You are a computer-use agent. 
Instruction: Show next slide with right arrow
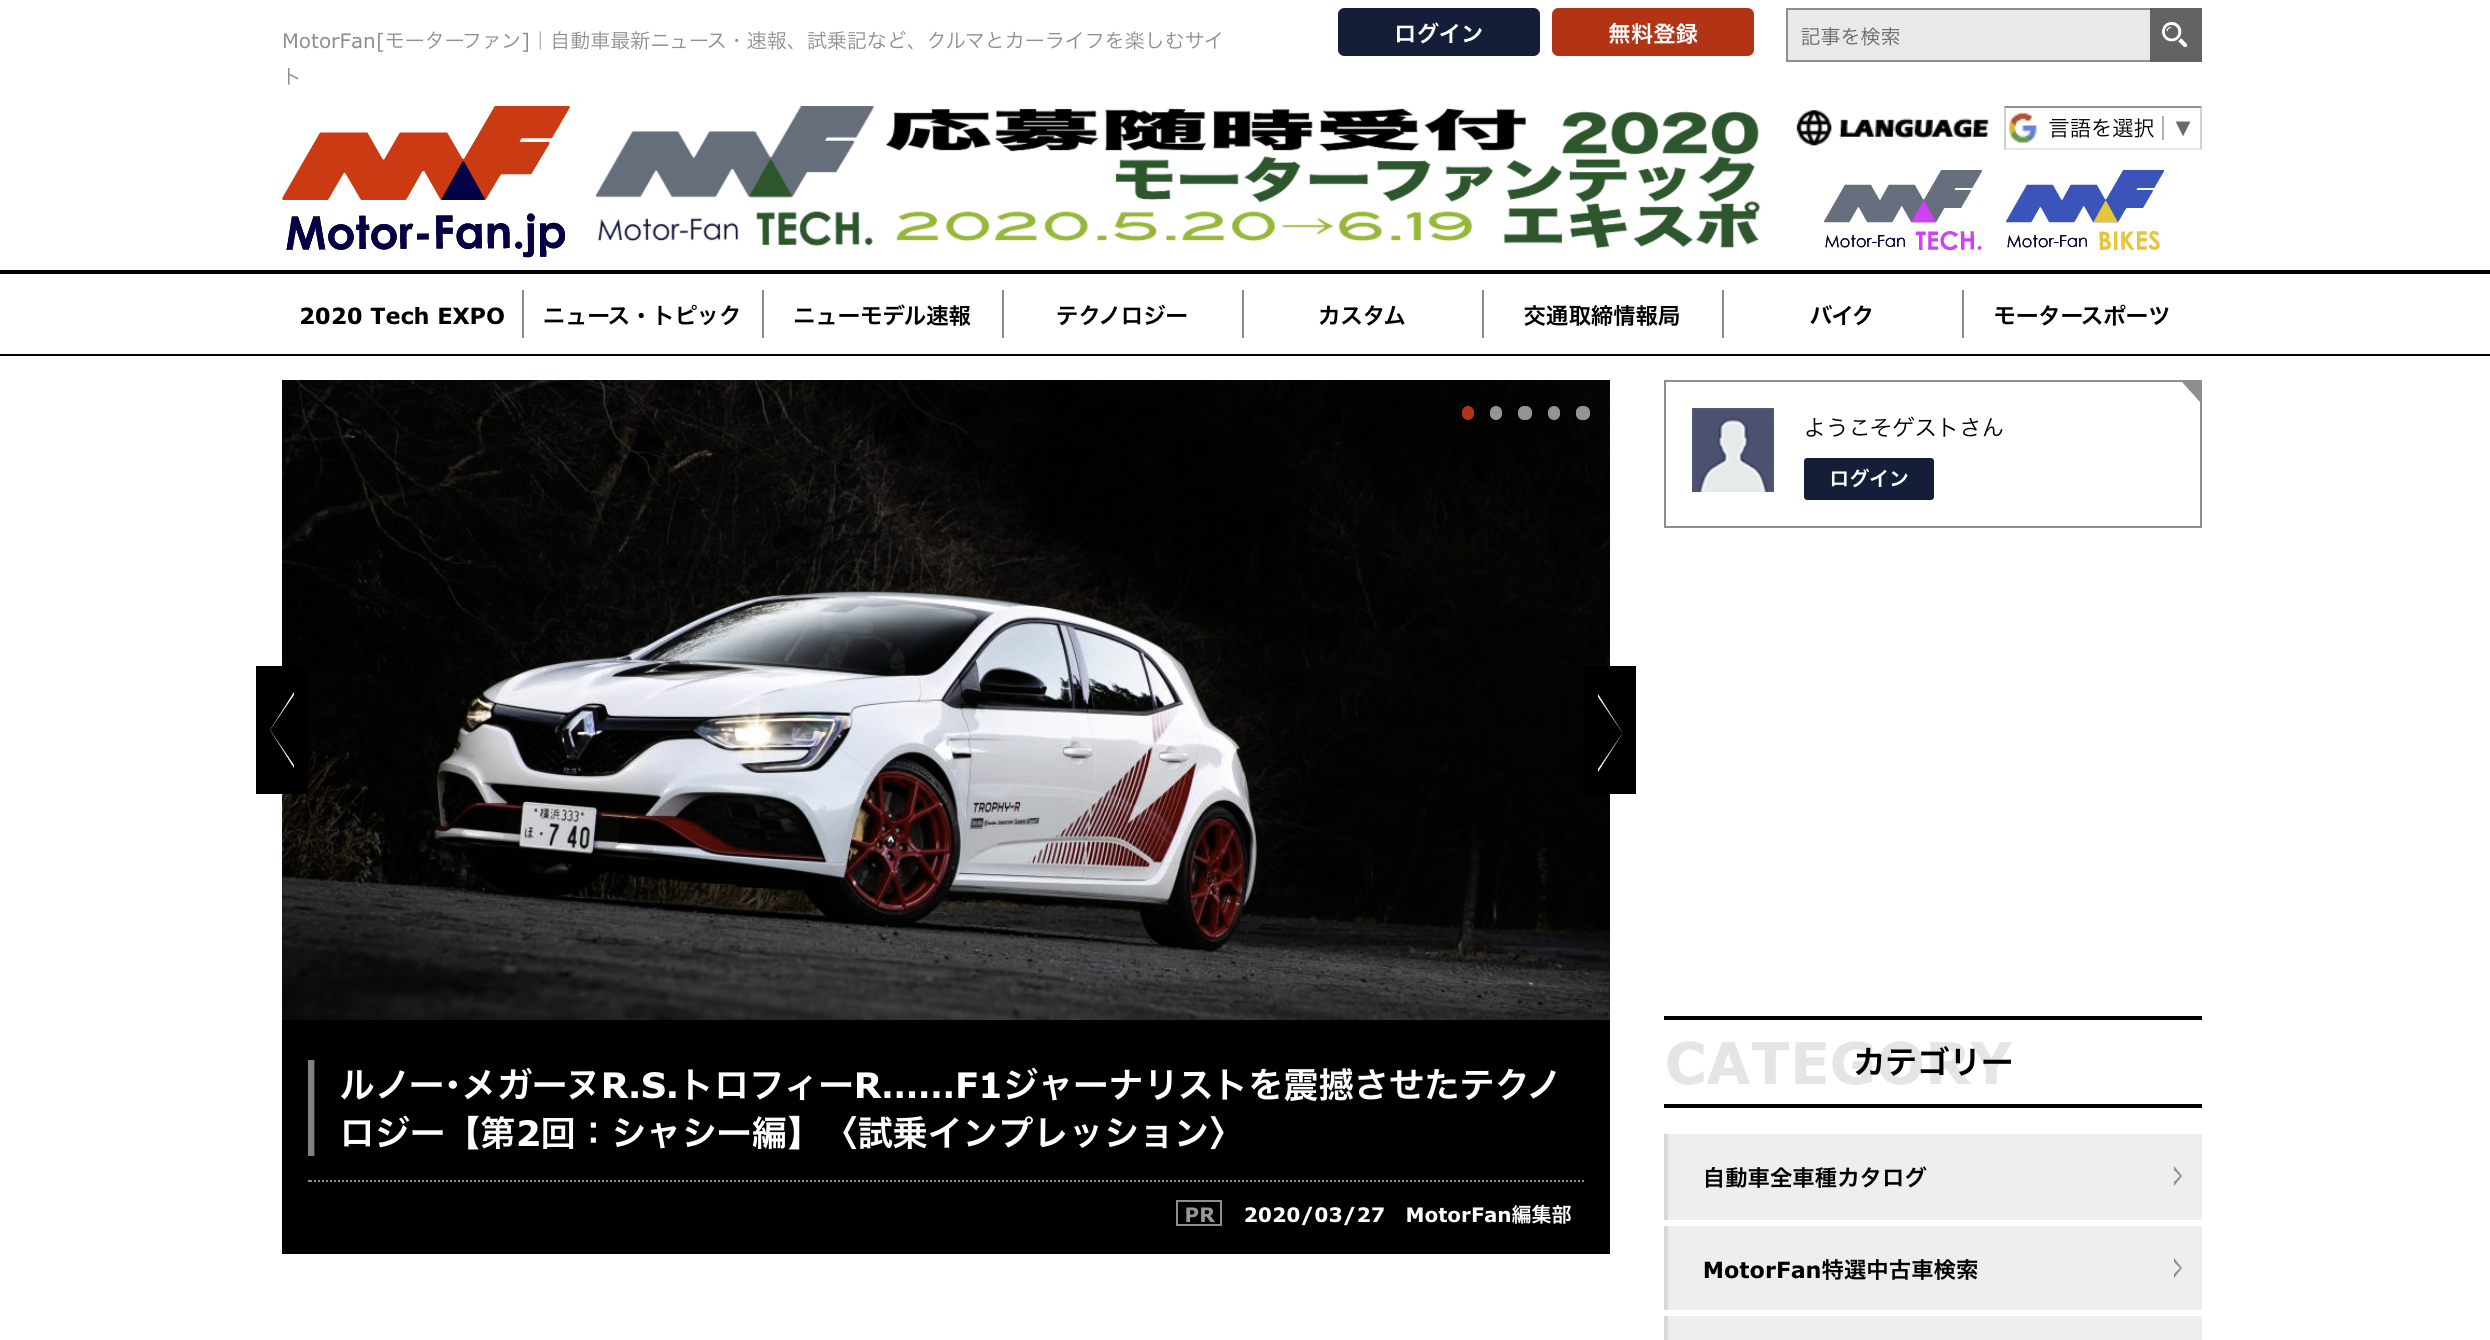click(x=1610, y=730)
